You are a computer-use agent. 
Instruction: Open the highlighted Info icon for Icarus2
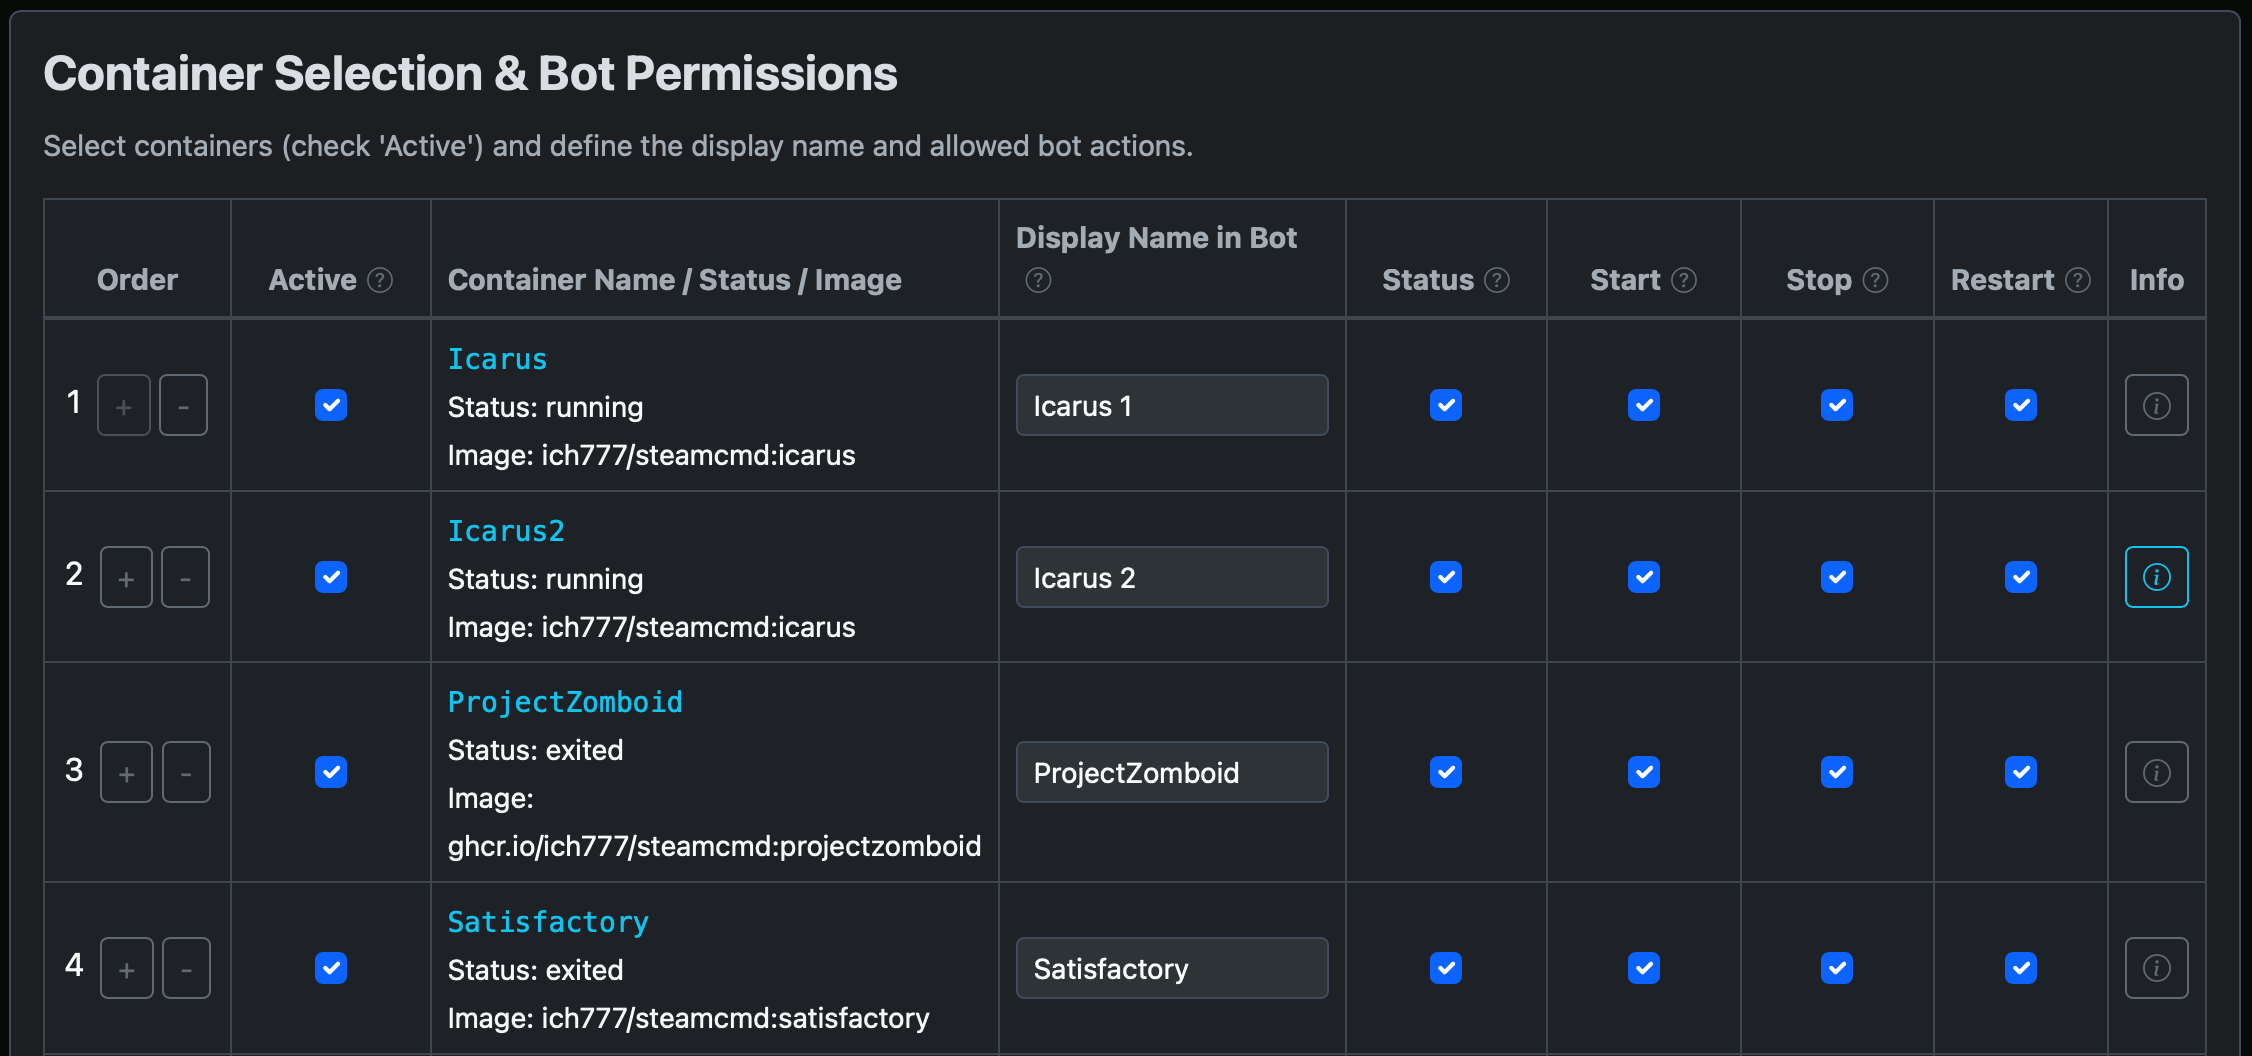[2156, 577]
